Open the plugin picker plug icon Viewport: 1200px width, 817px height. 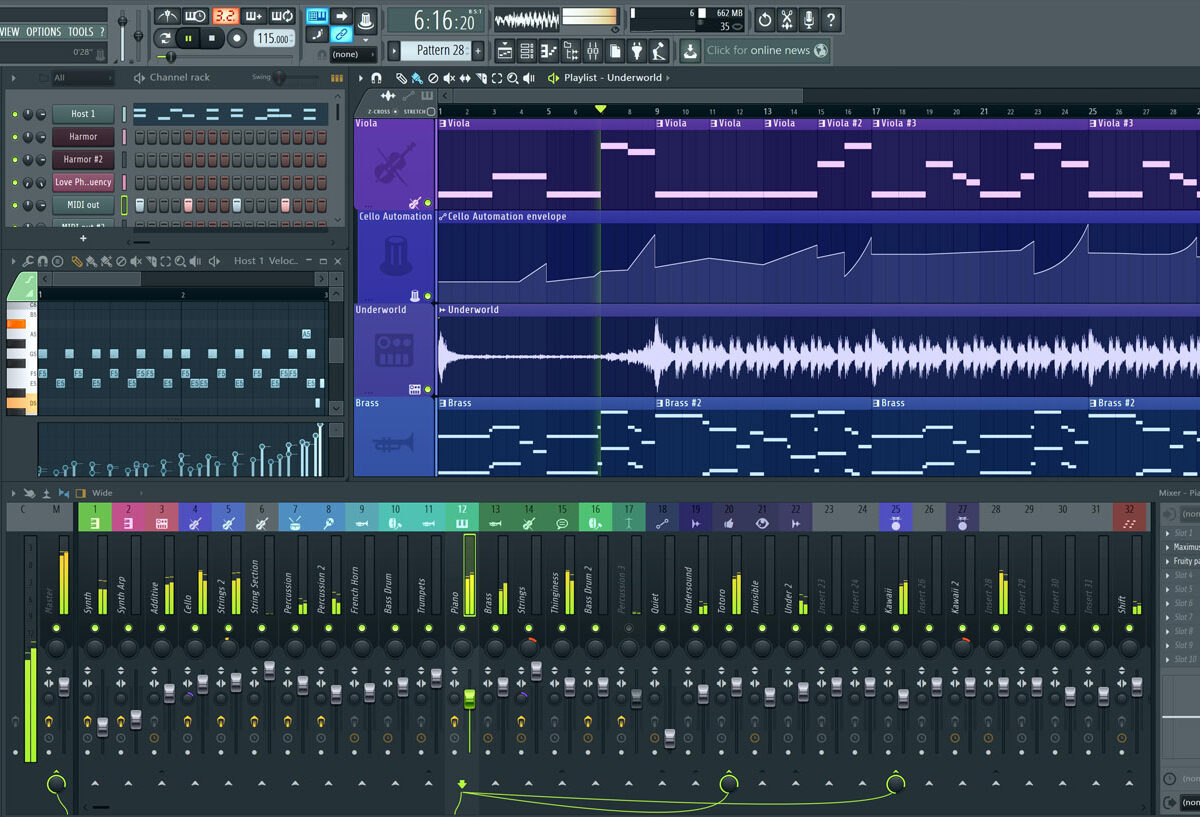pyautogui.click(x=636, y=50)
